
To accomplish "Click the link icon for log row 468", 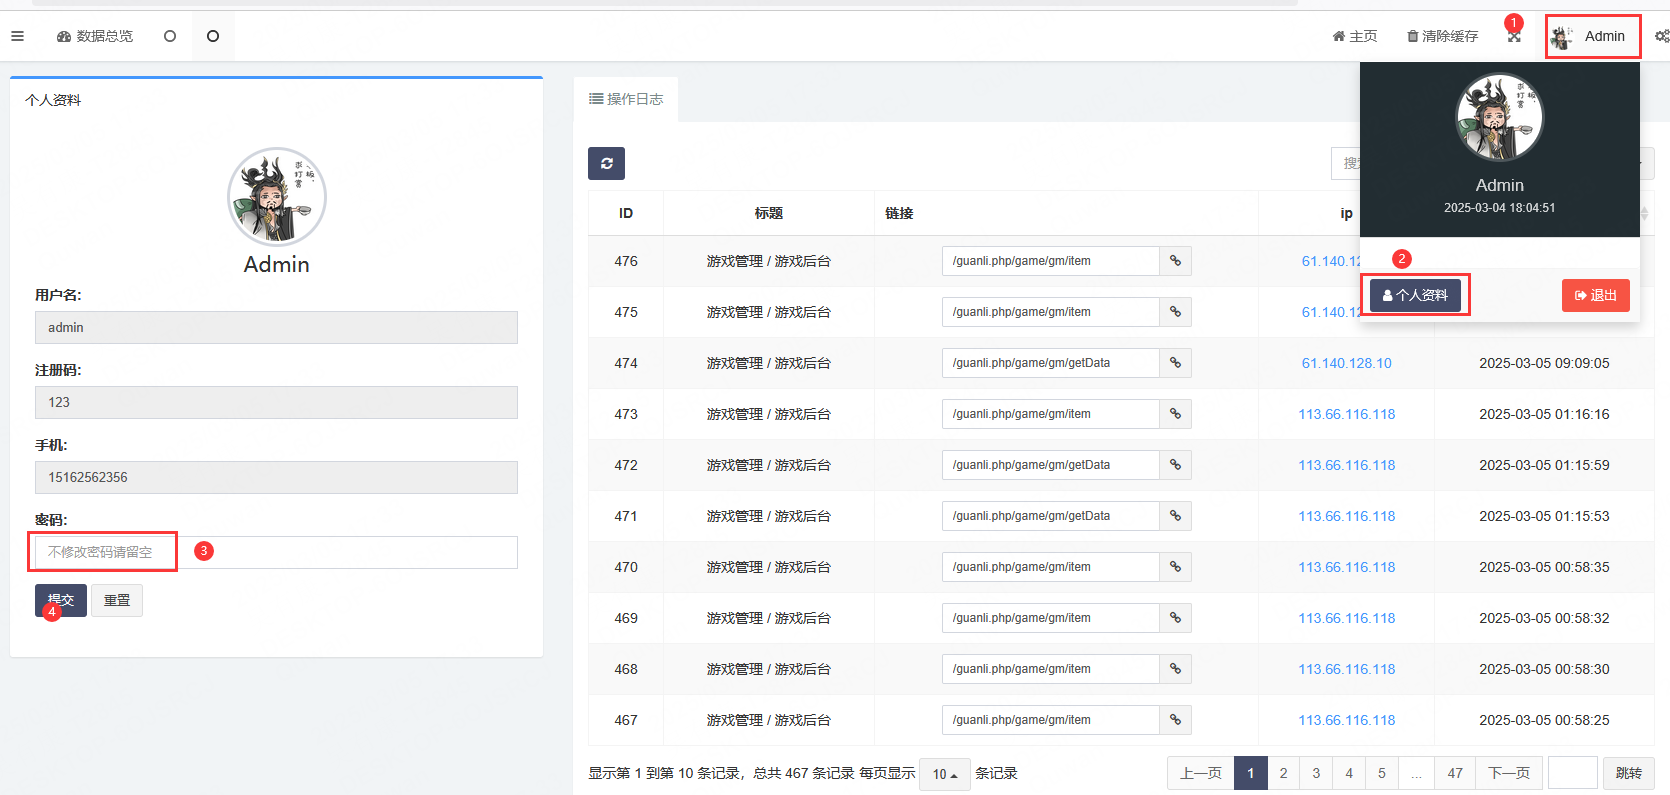I will (1175, 669).
